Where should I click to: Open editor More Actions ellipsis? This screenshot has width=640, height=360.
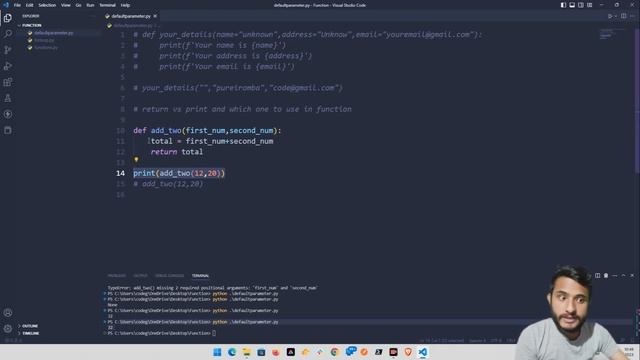[x=632, y=16]
